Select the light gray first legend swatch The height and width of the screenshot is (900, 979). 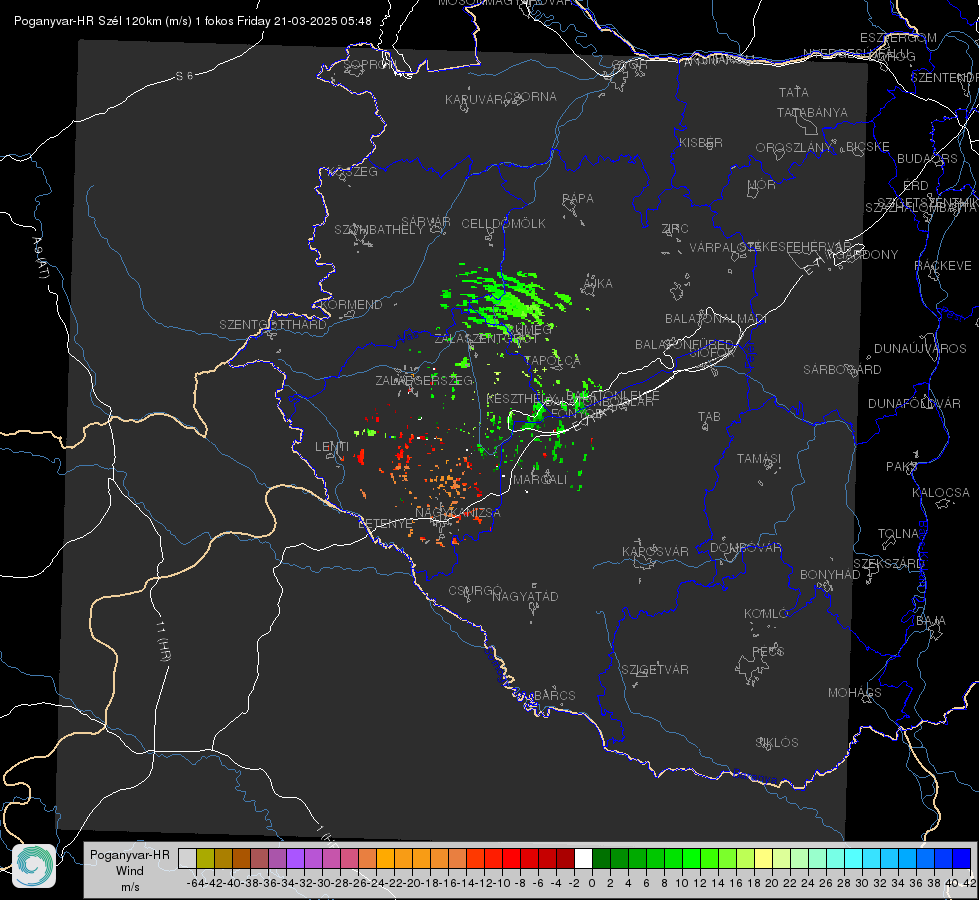click(x=187, y=858)
